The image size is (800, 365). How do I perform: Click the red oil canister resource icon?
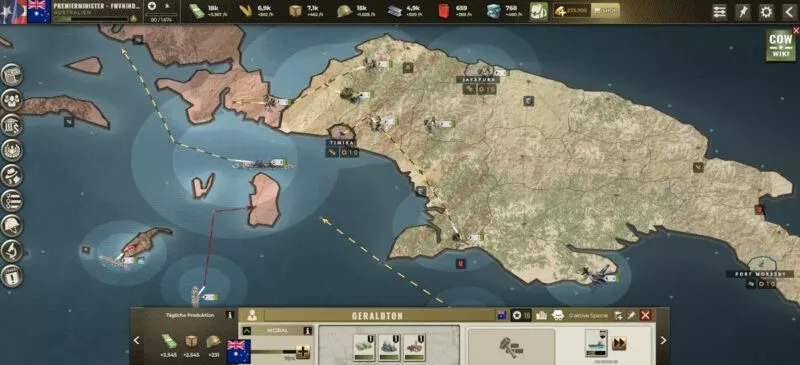[x=444, y=11]
